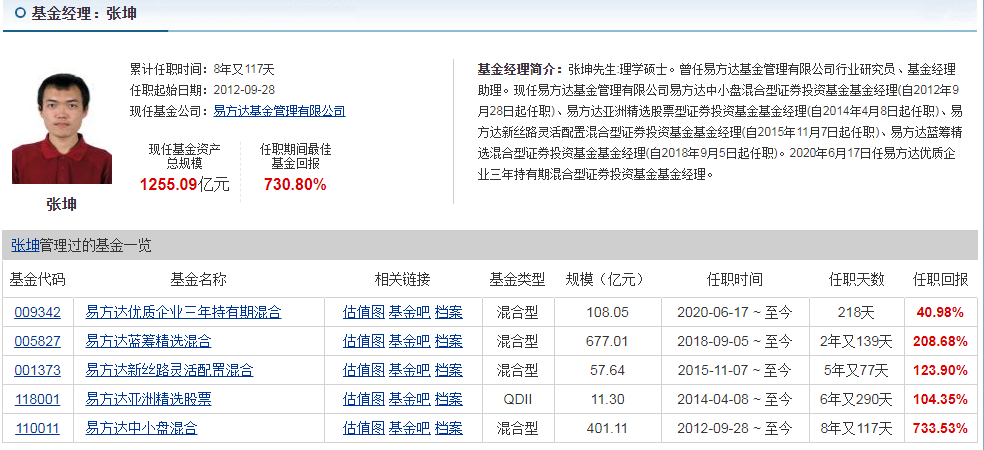Open fund code 110011
Image resolution: width=984 pixels, height=450 pixels.
pos(38,429)
